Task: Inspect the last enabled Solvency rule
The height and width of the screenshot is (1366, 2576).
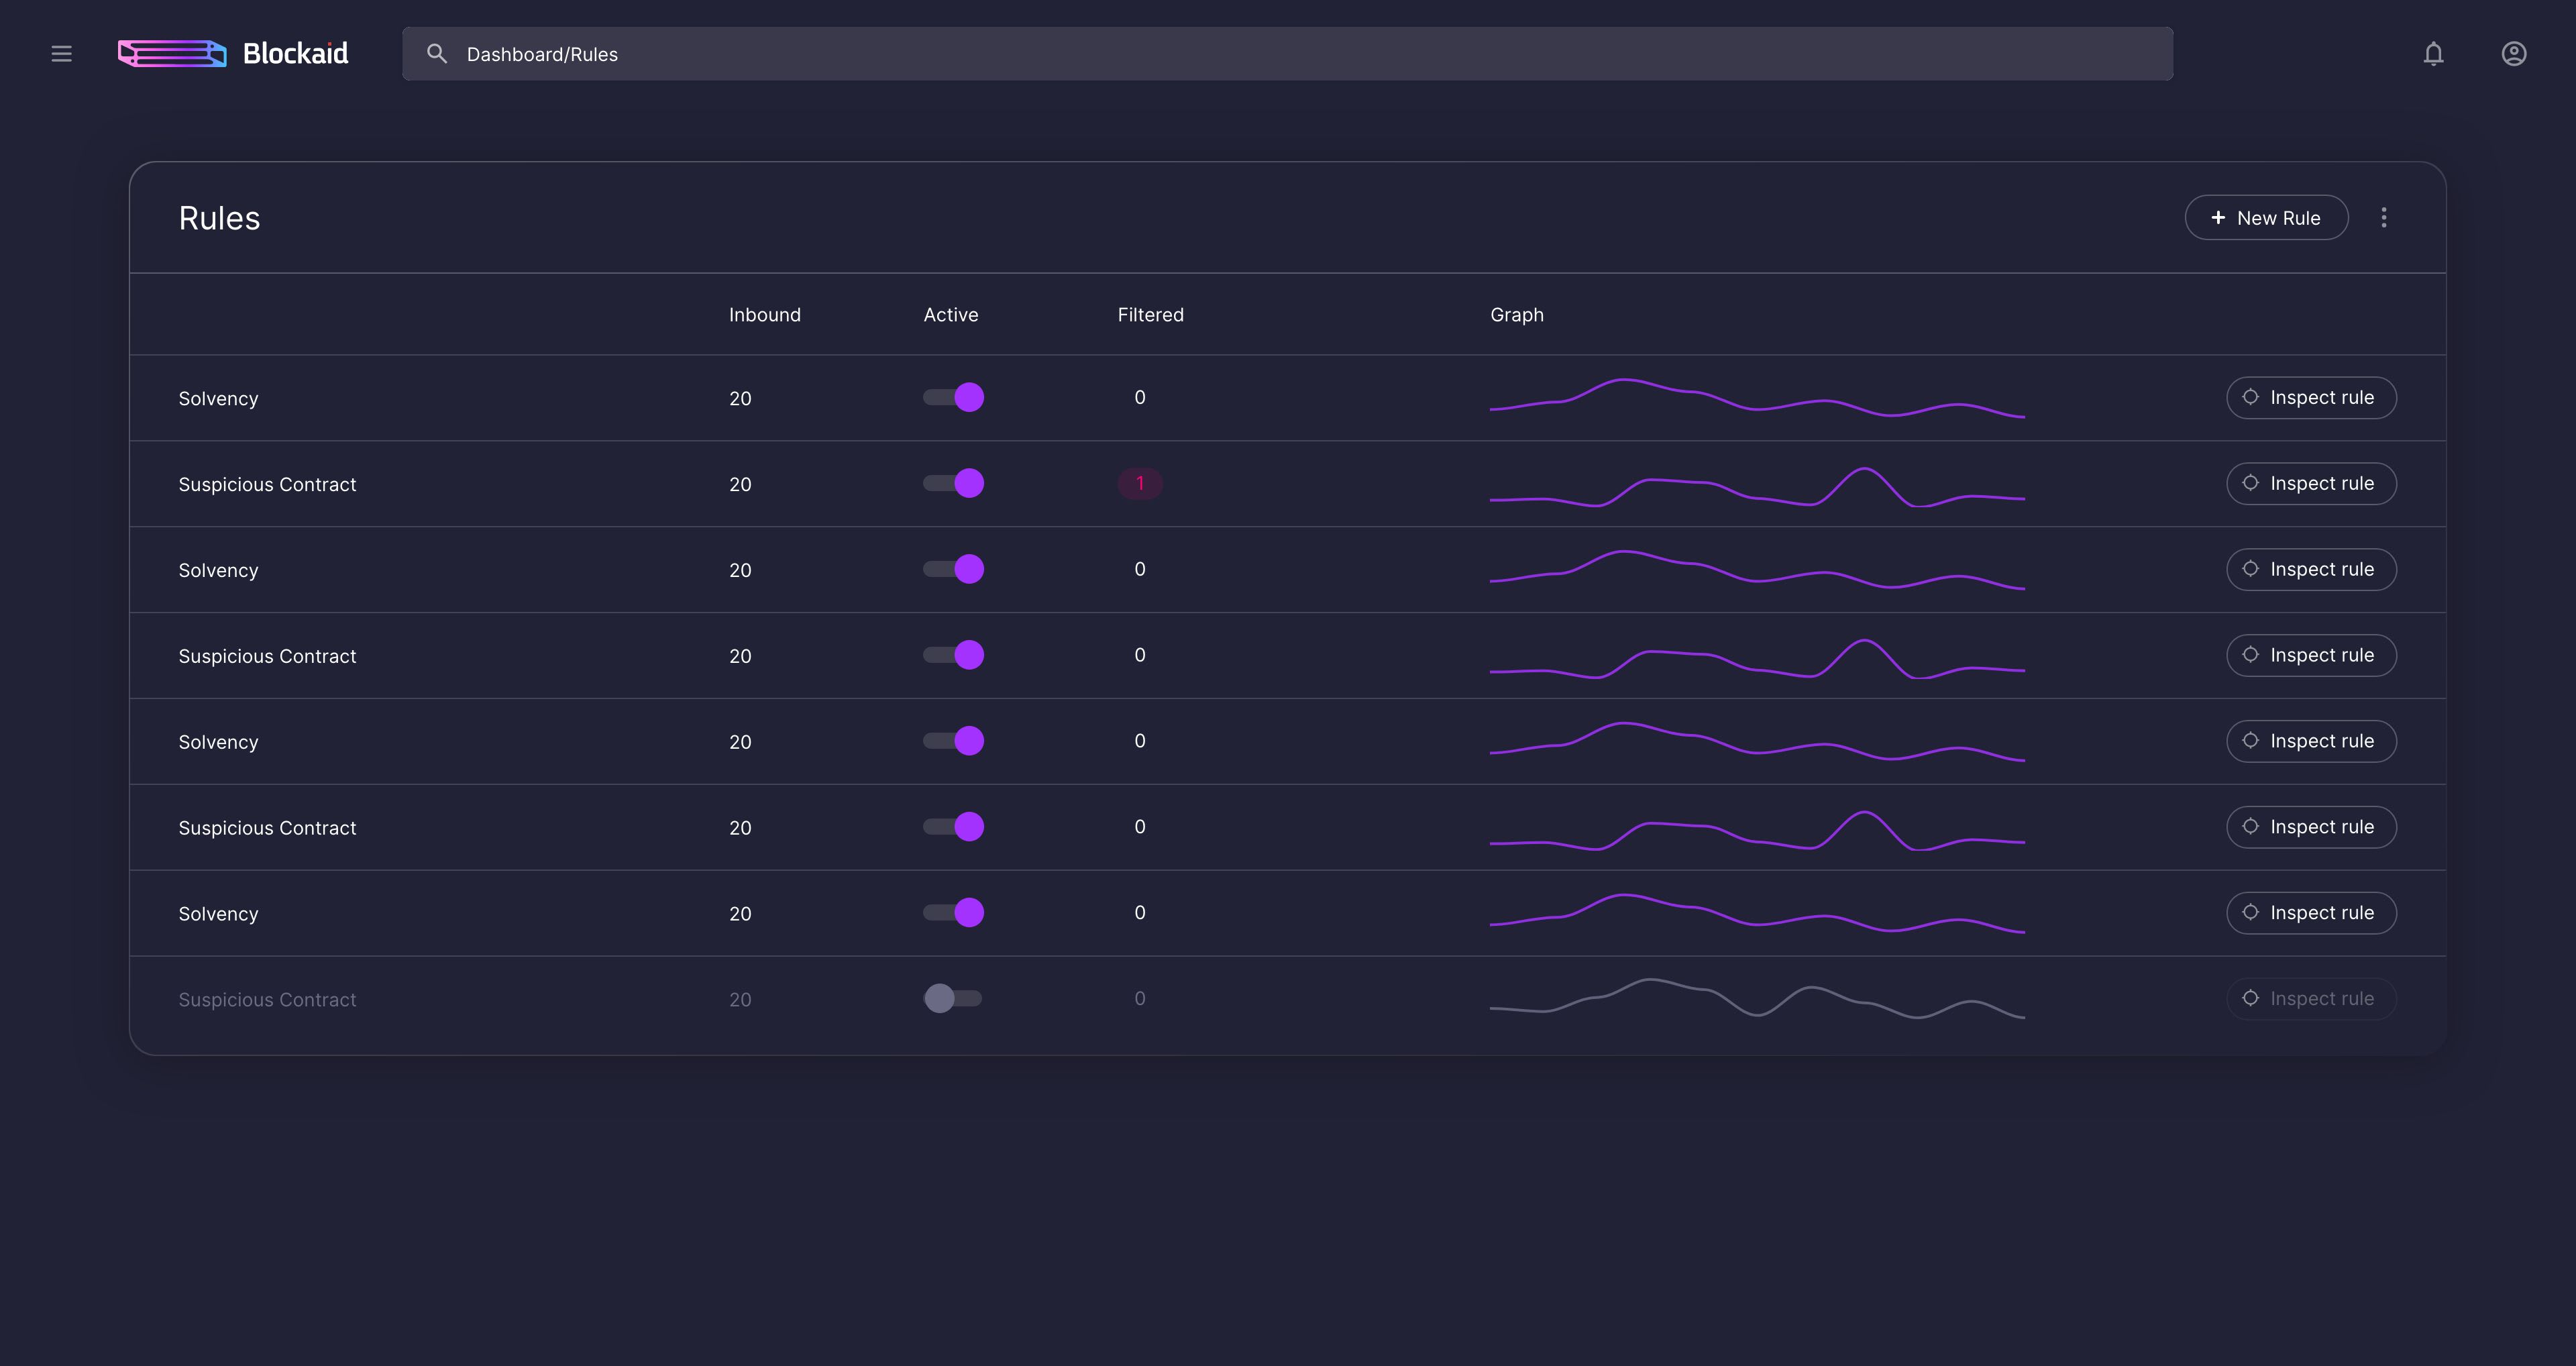Action: coord(2311,913)
